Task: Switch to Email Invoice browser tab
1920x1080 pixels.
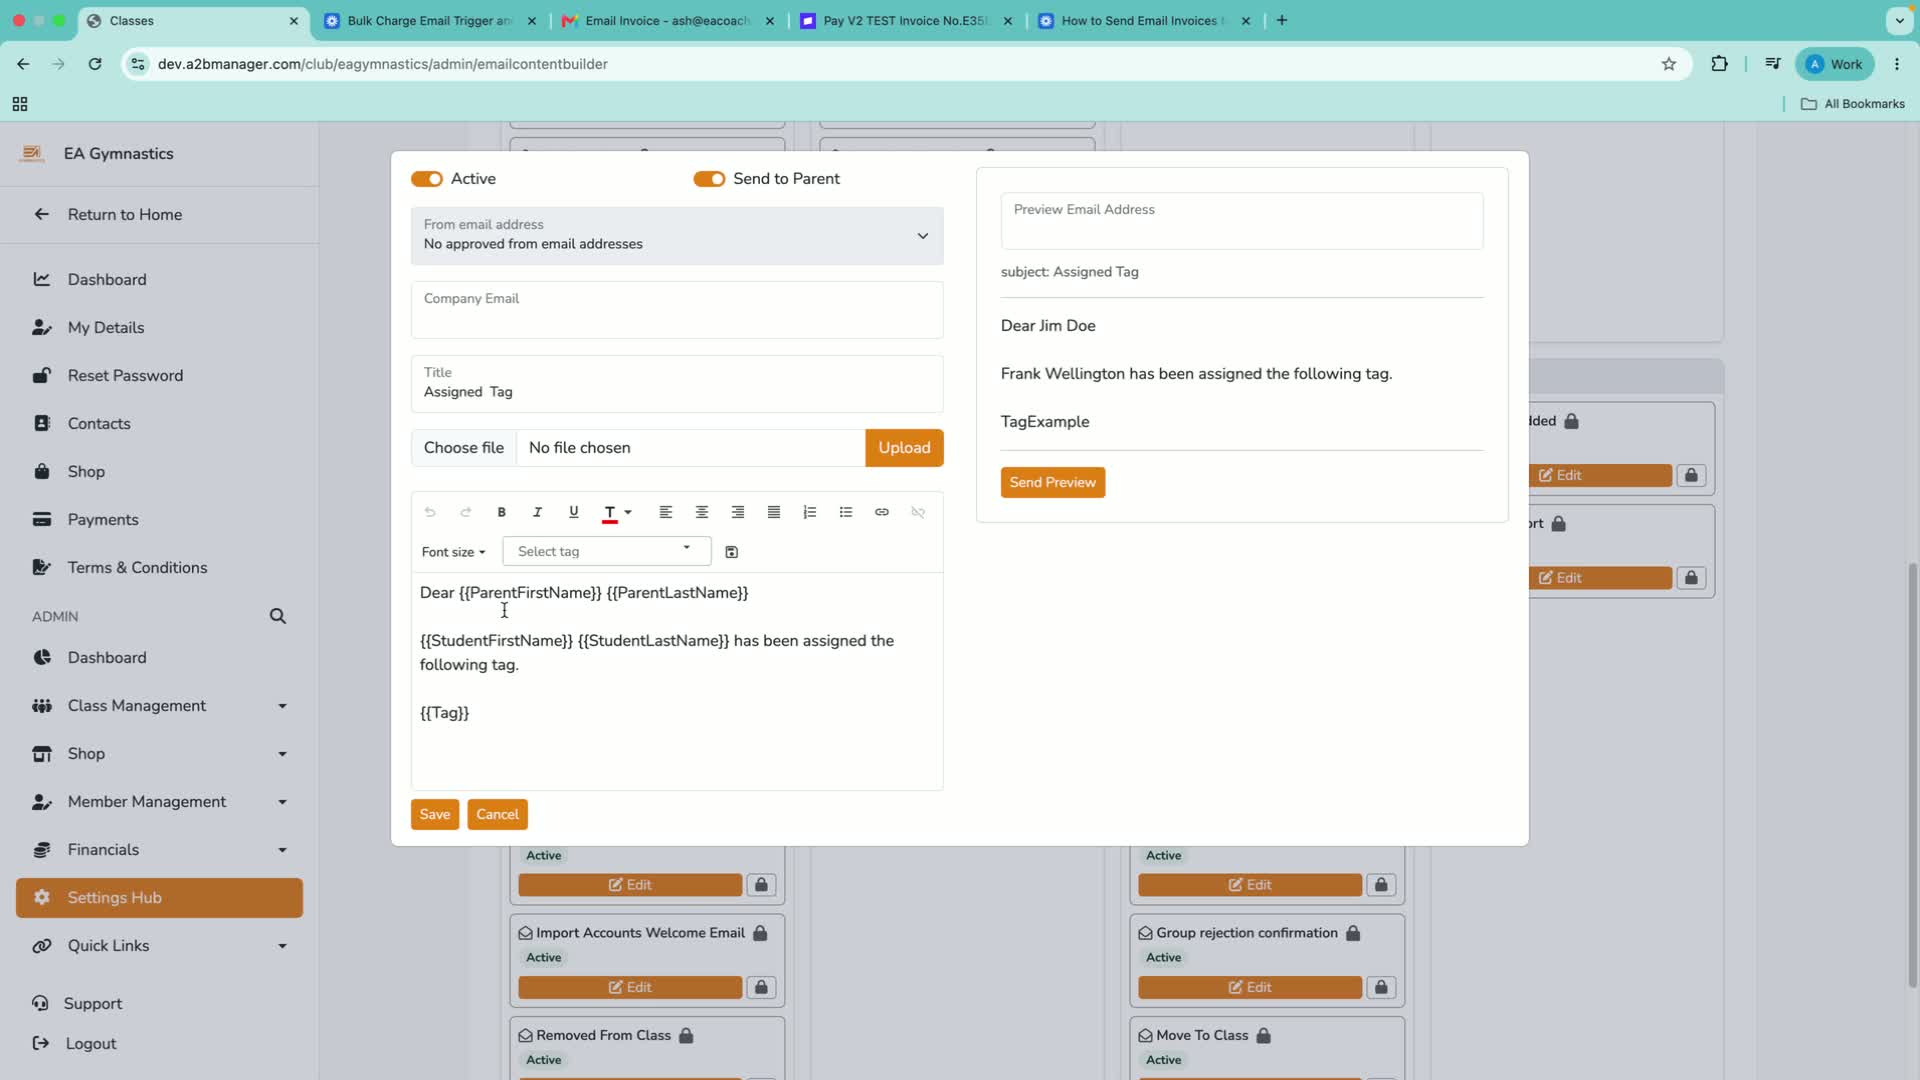Action: (x=667, y=20)
